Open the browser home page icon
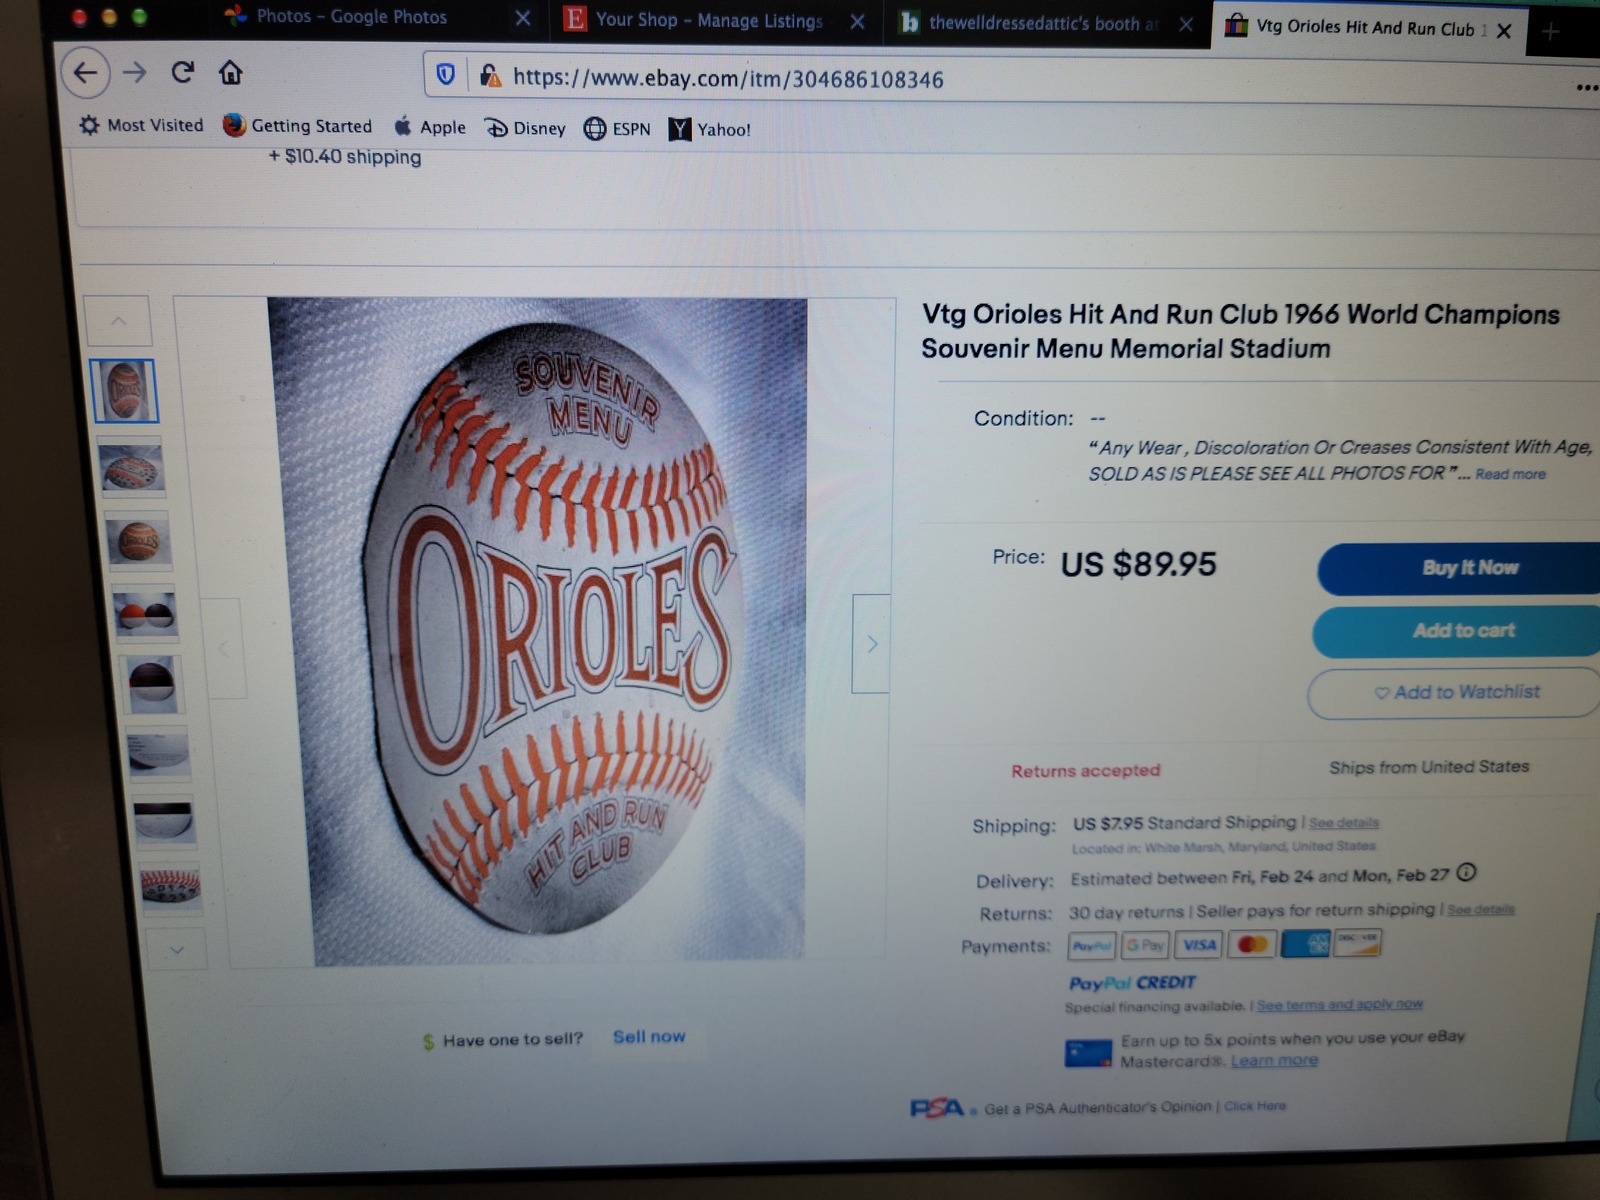The image size is (1600, 1200). pyautogui.click(x=231, y=72)
